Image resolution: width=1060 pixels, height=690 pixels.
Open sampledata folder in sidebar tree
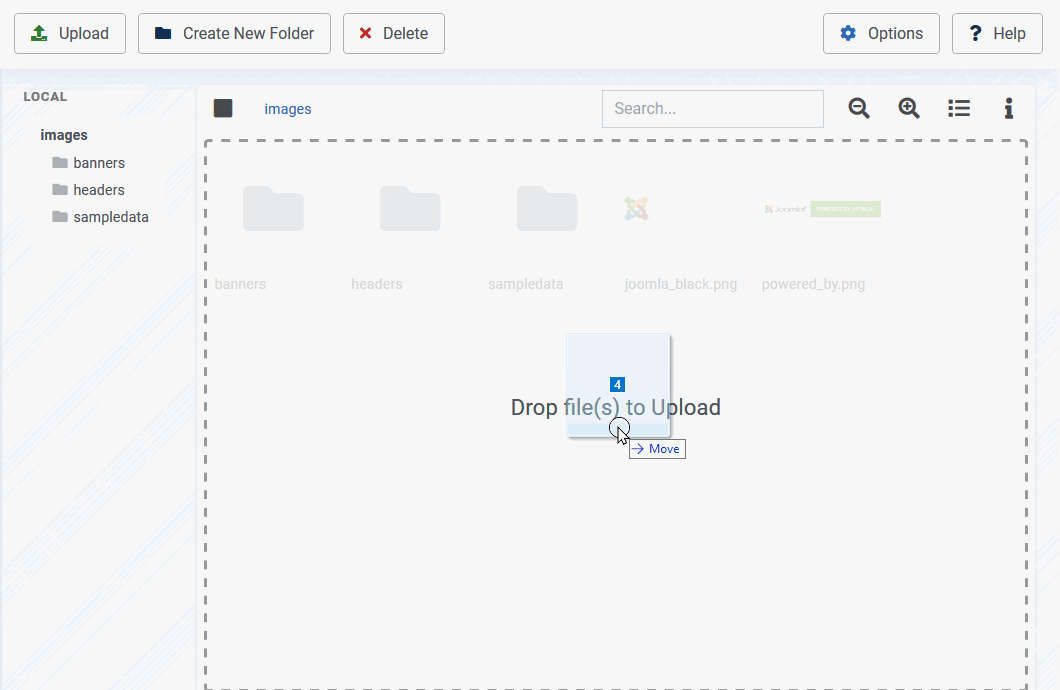[110, 217]
